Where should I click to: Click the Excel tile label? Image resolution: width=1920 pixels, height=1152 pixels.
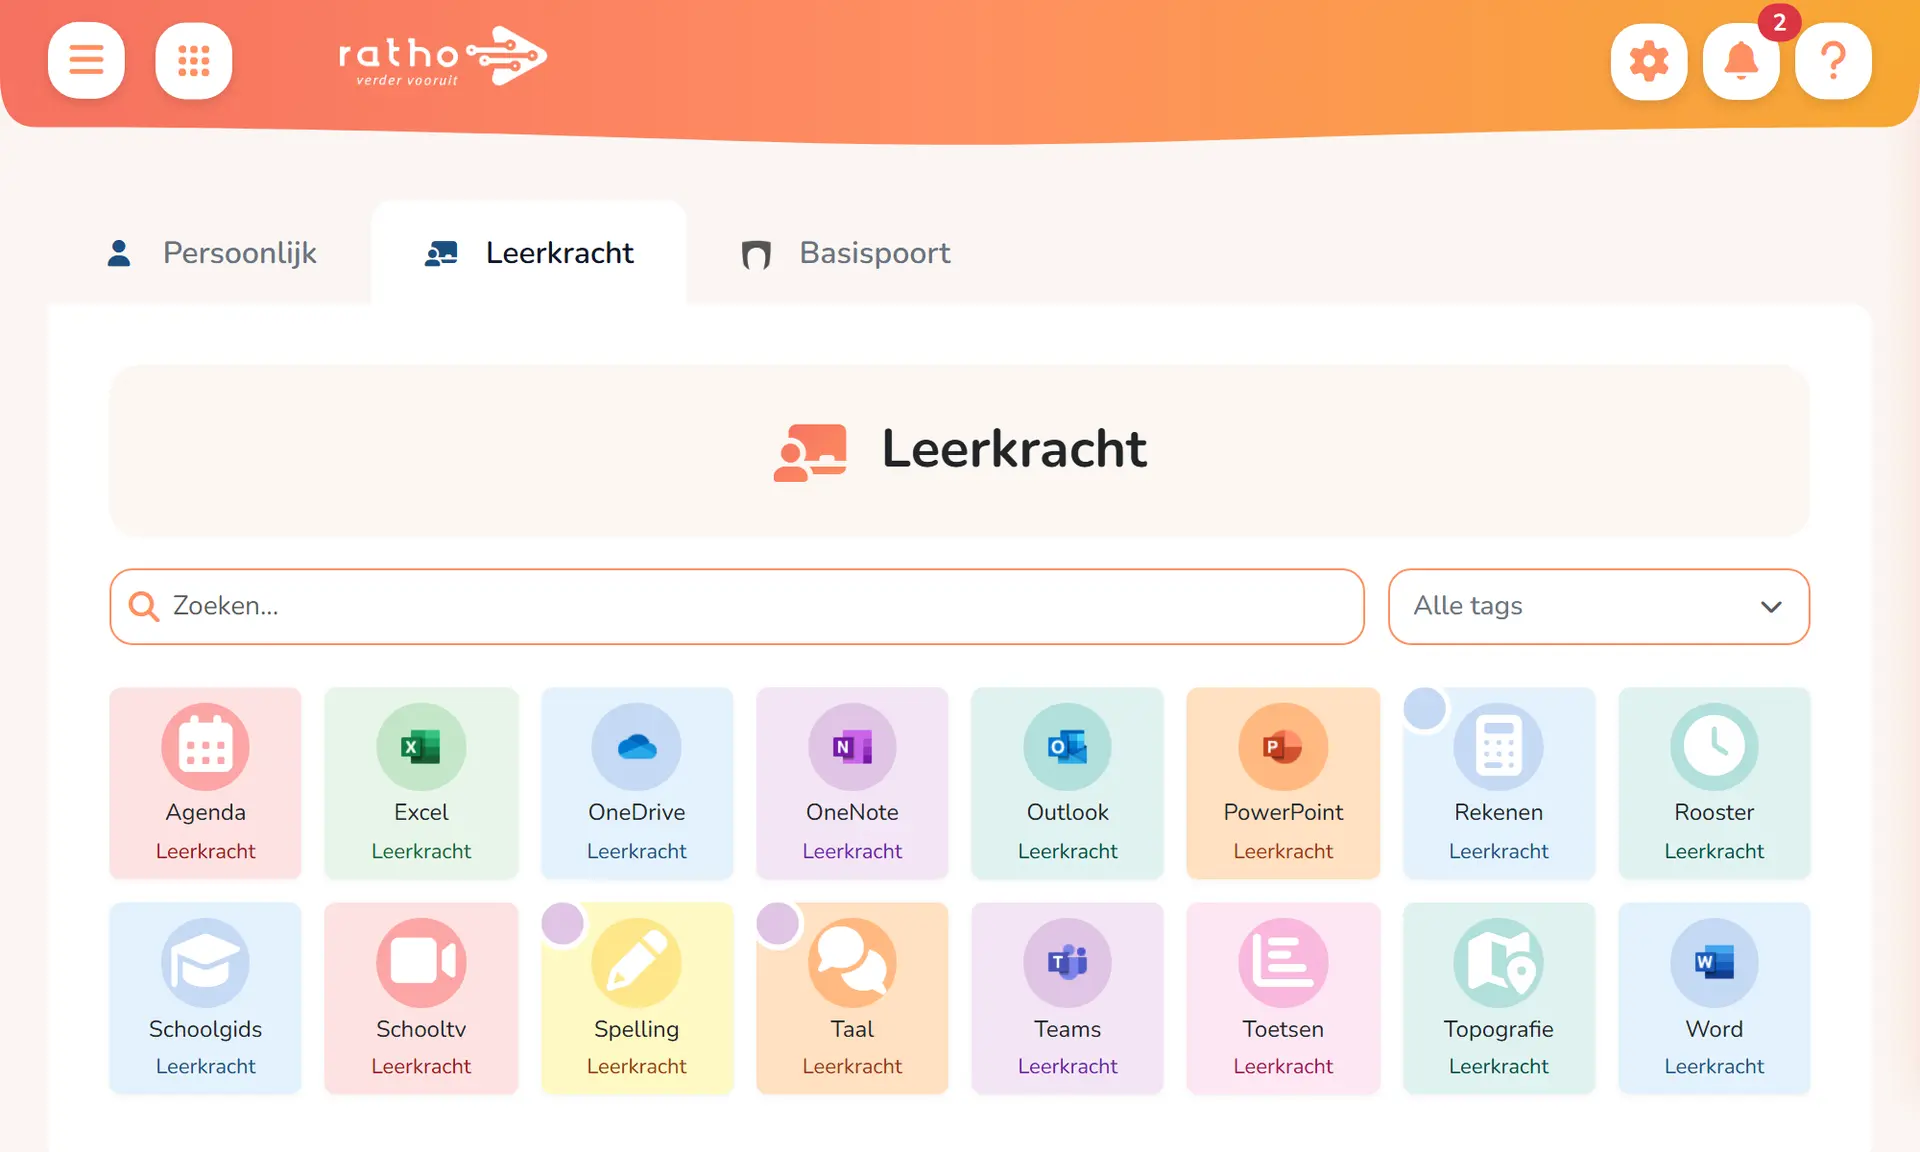[x=421, y=812]
